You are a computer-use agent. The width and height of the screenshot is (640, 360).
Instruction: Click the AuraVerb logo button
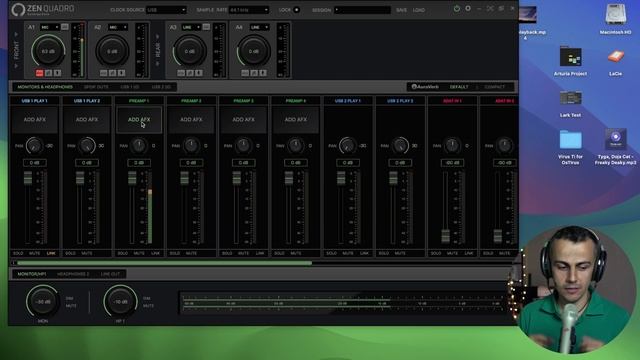pyautogui.click(x=425, y=87)
